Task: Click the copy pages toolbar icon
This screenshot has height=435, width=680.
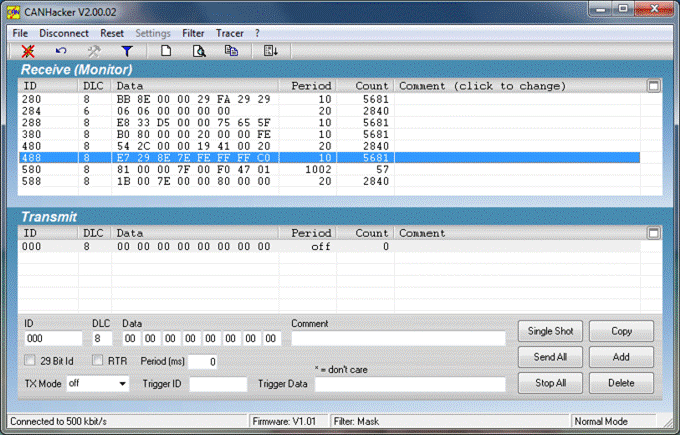Action: pyautogui.click(x=231, y=51)
